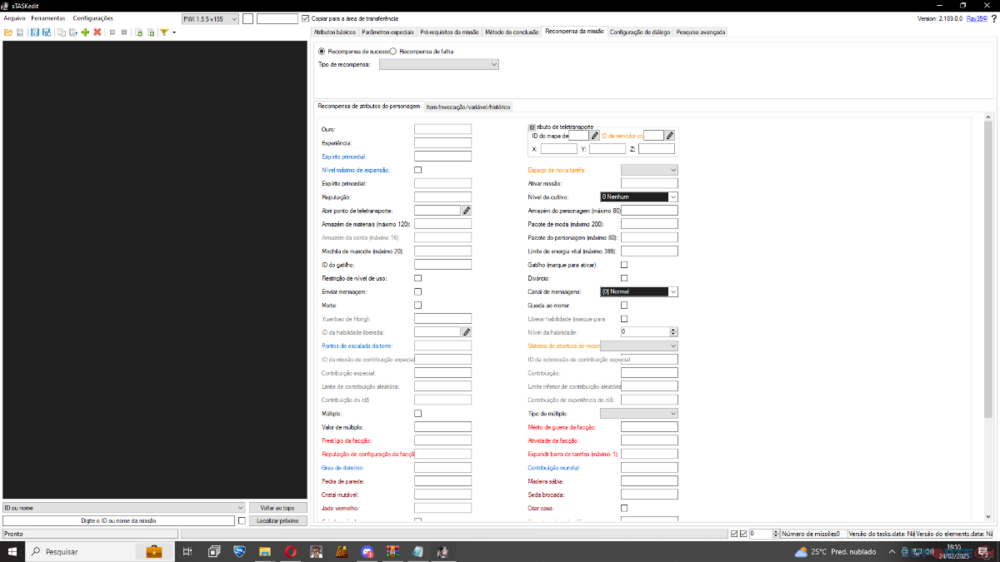Click the red X delete icon

(97, 32)
